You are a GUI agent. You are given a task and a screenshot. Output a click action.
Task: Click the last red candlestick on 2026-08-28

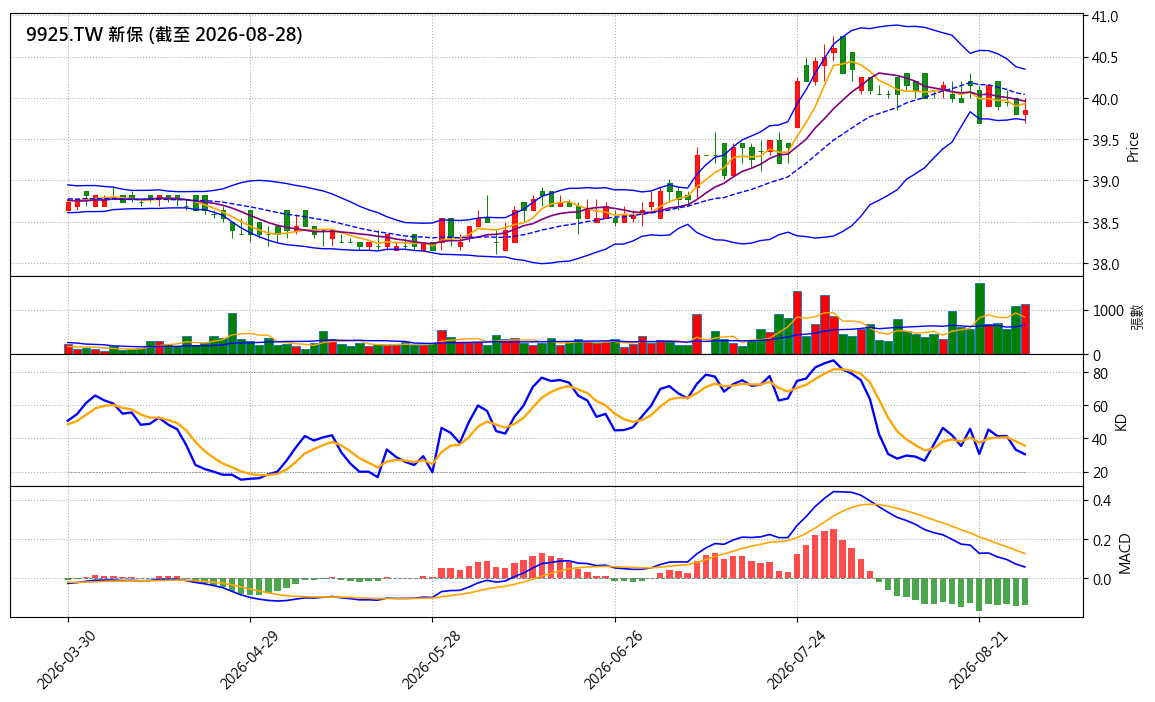point(1025,113)
